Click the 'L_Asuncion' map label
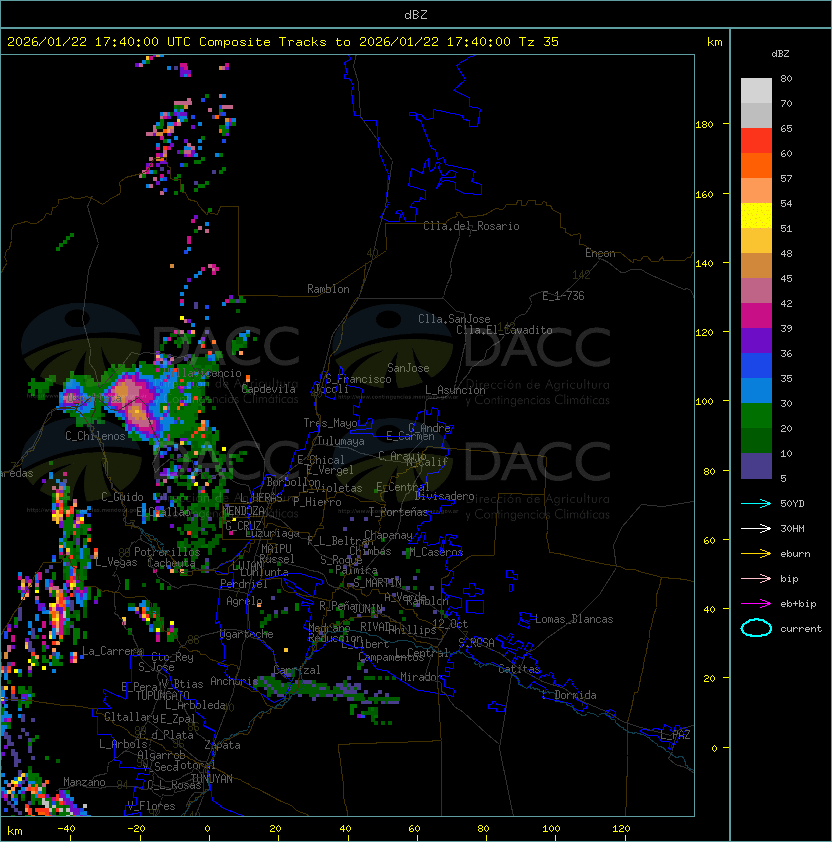 click(x=455, y=390)
